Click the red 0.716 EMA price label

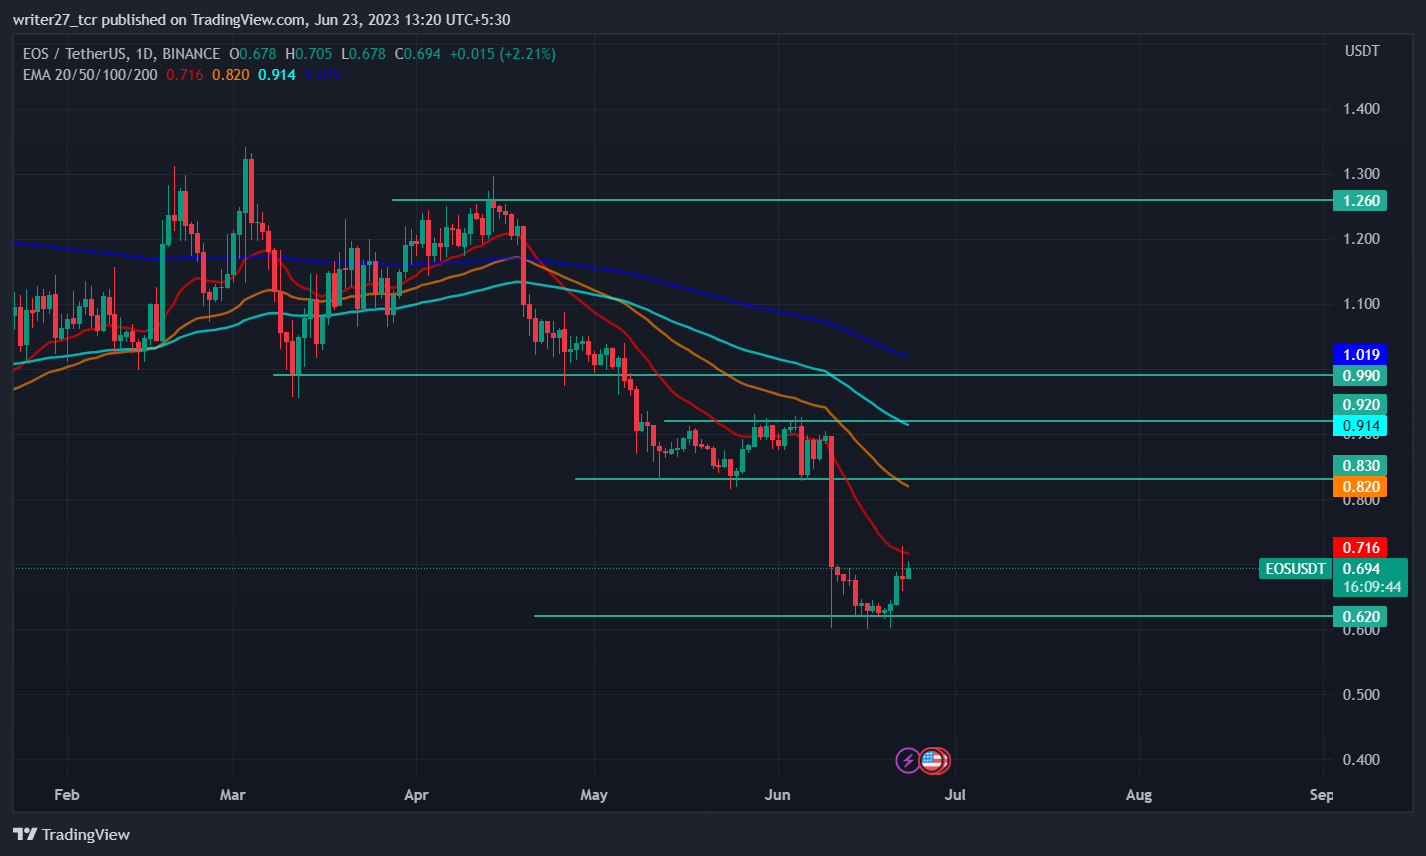[1360, 548]
